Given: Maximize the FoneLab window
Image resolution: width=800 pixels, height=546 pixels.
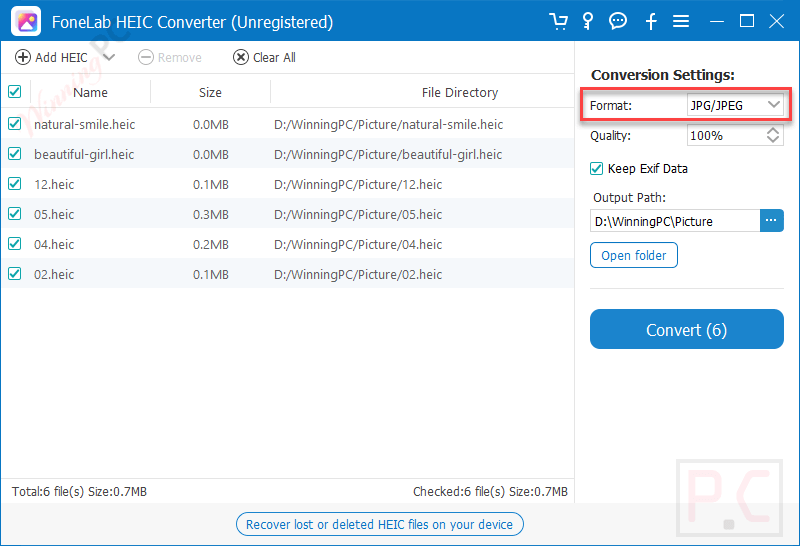Looking at the screenshot, I should pyautogui.click(x=747, y=21).
